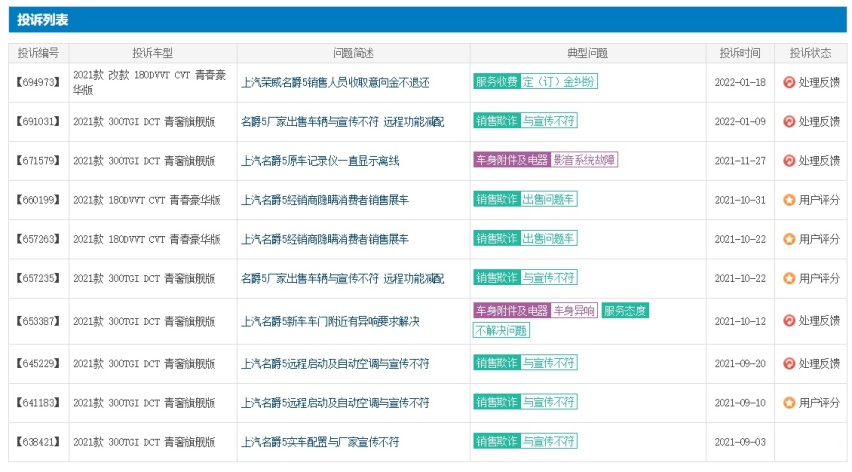Click rating star icon in row 641183
852x472 pixels.
pos(789,402)
